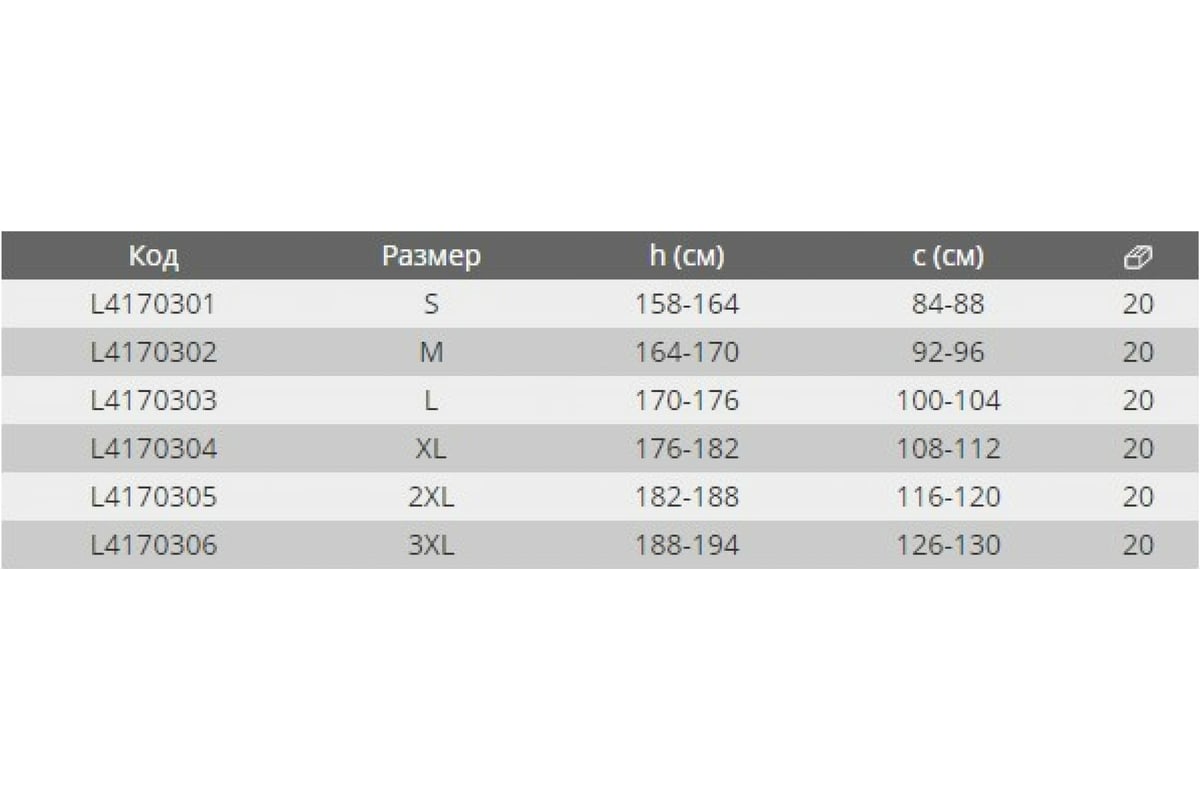Screen dimensions: 1200x800
Task: Click height value 182-188
Action: click(x=687, y=497)
